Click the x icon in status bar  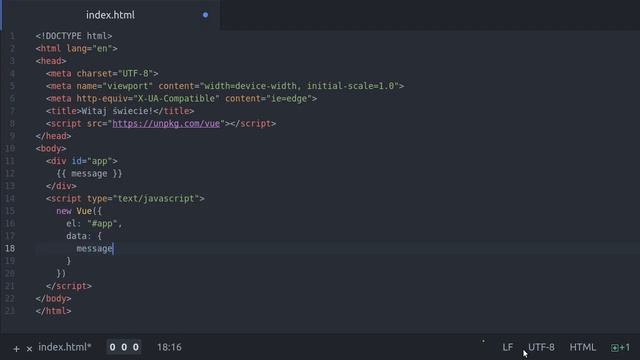pyautogui.click(x=29, y=349)
